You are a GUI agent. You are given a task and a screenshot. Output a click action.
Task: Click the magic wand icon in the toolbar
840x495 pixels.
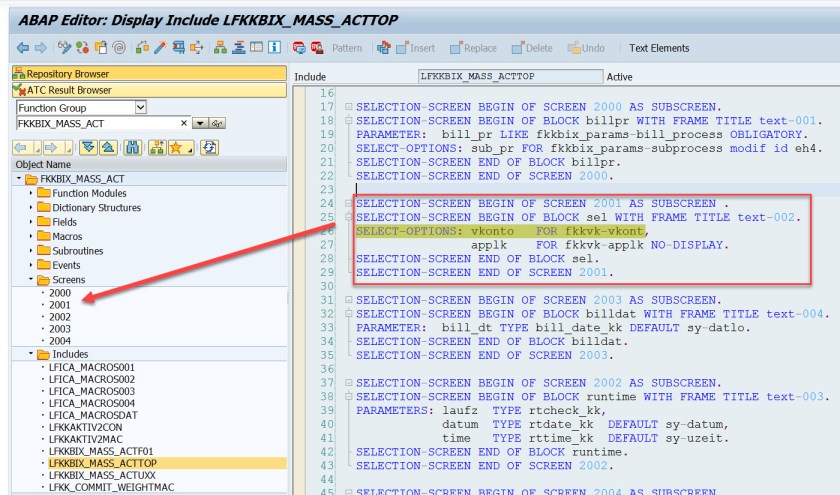click(160, 47)
